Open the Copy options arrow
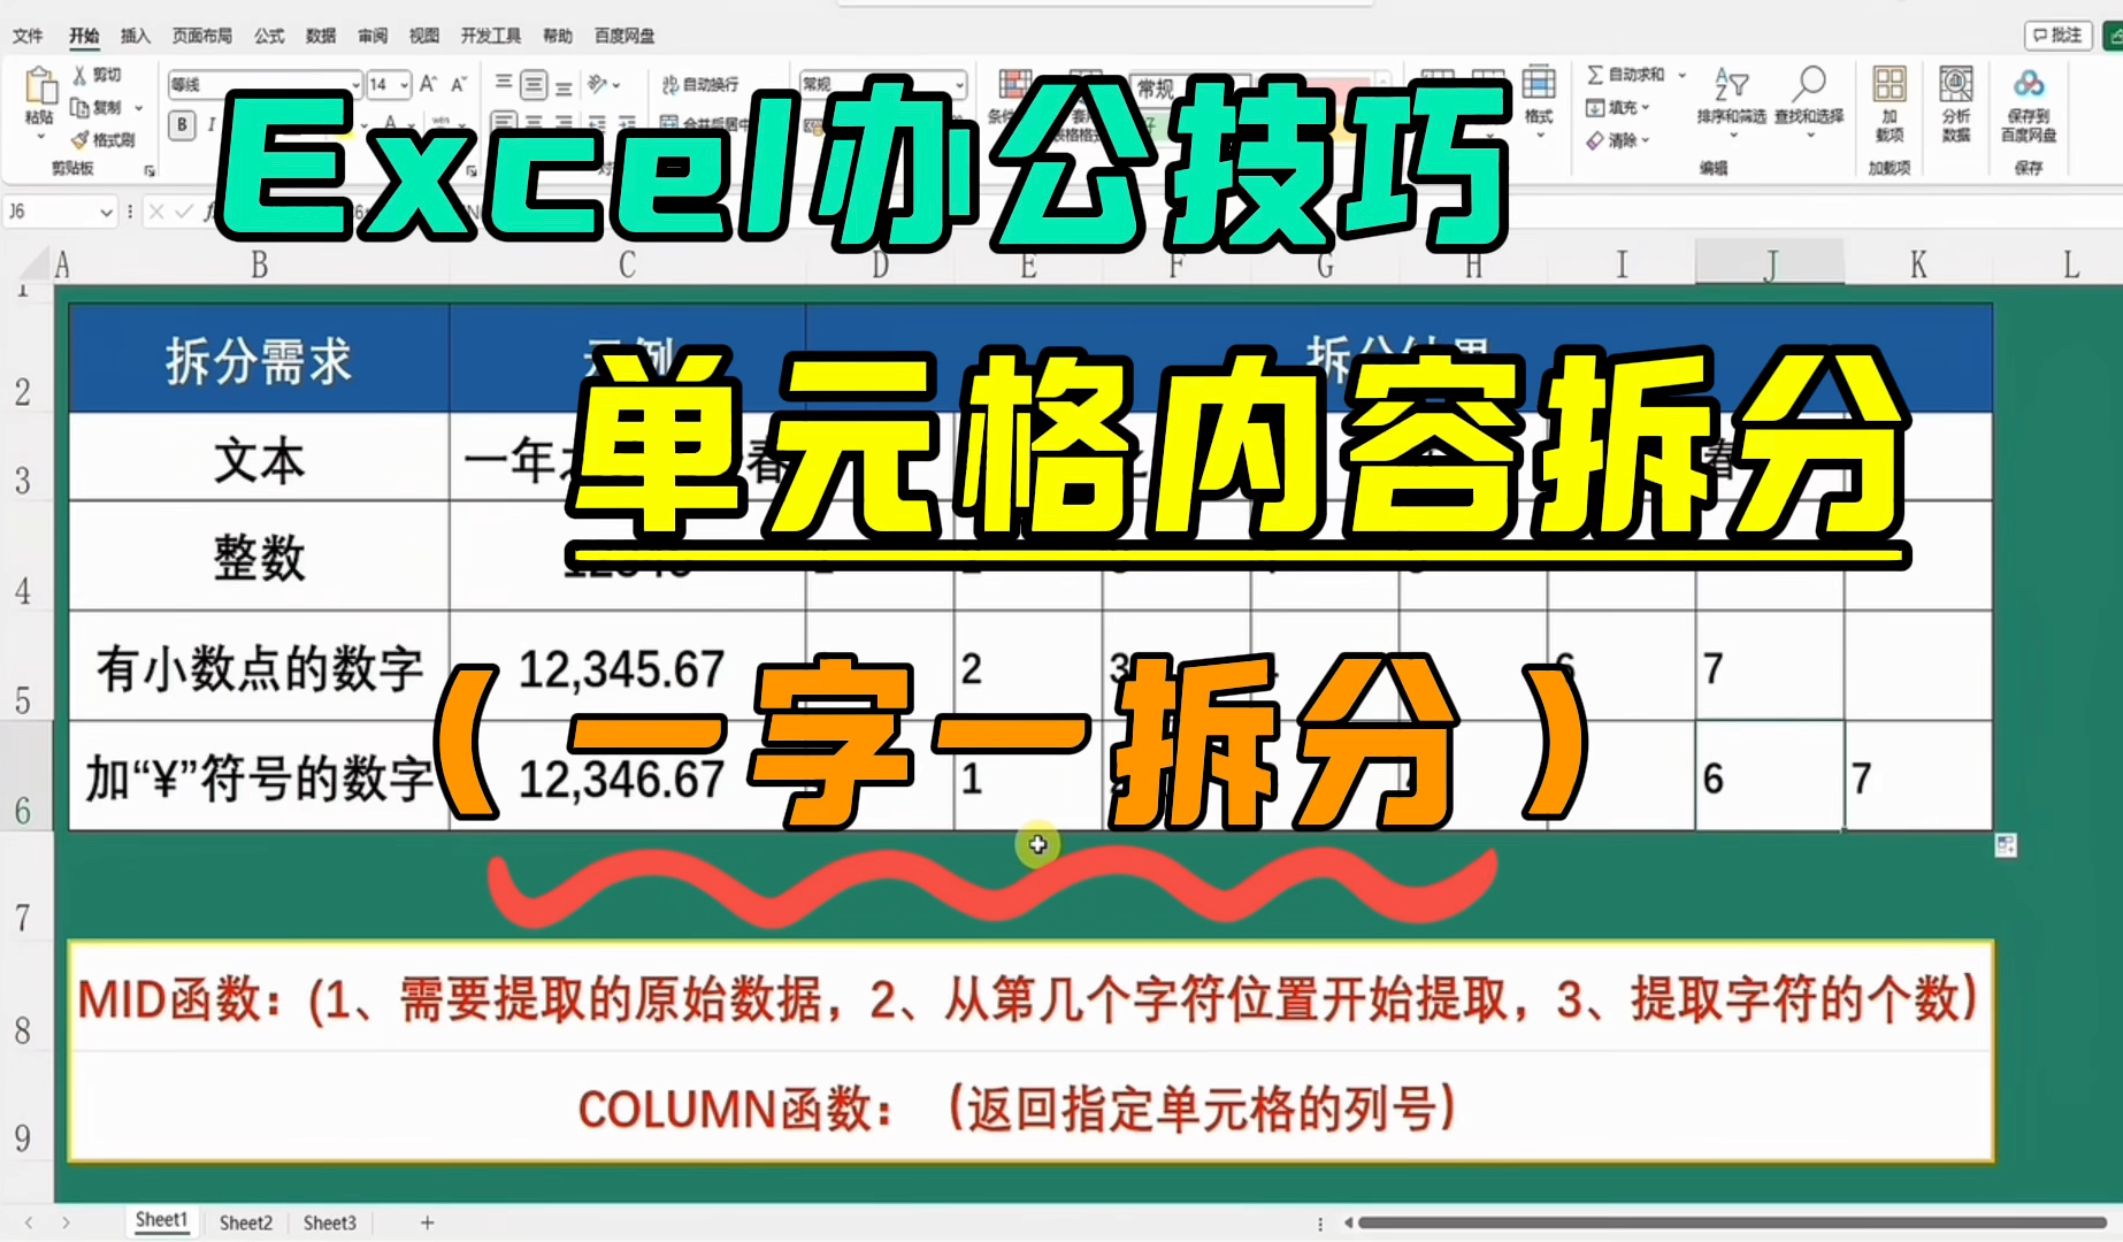Screen dimensions: 2123x1242 click(139, 108)
